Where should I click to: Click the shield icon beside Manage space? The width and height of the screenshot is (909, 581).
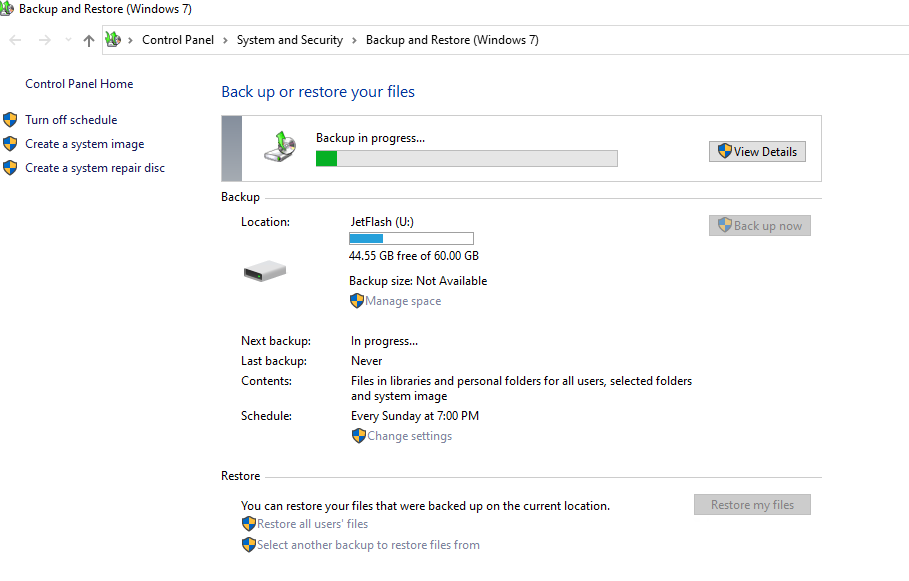(x=357, y=301)
